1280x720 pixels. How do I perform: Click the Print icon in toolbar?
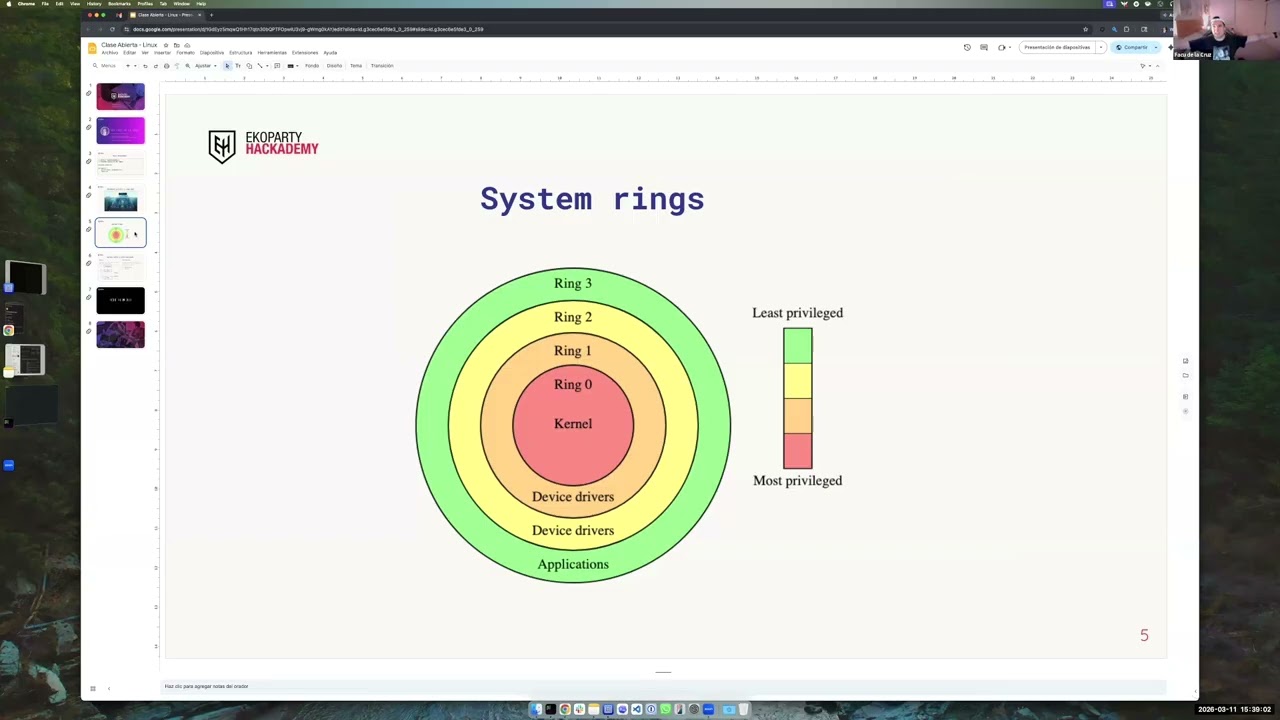coord(167,66)
